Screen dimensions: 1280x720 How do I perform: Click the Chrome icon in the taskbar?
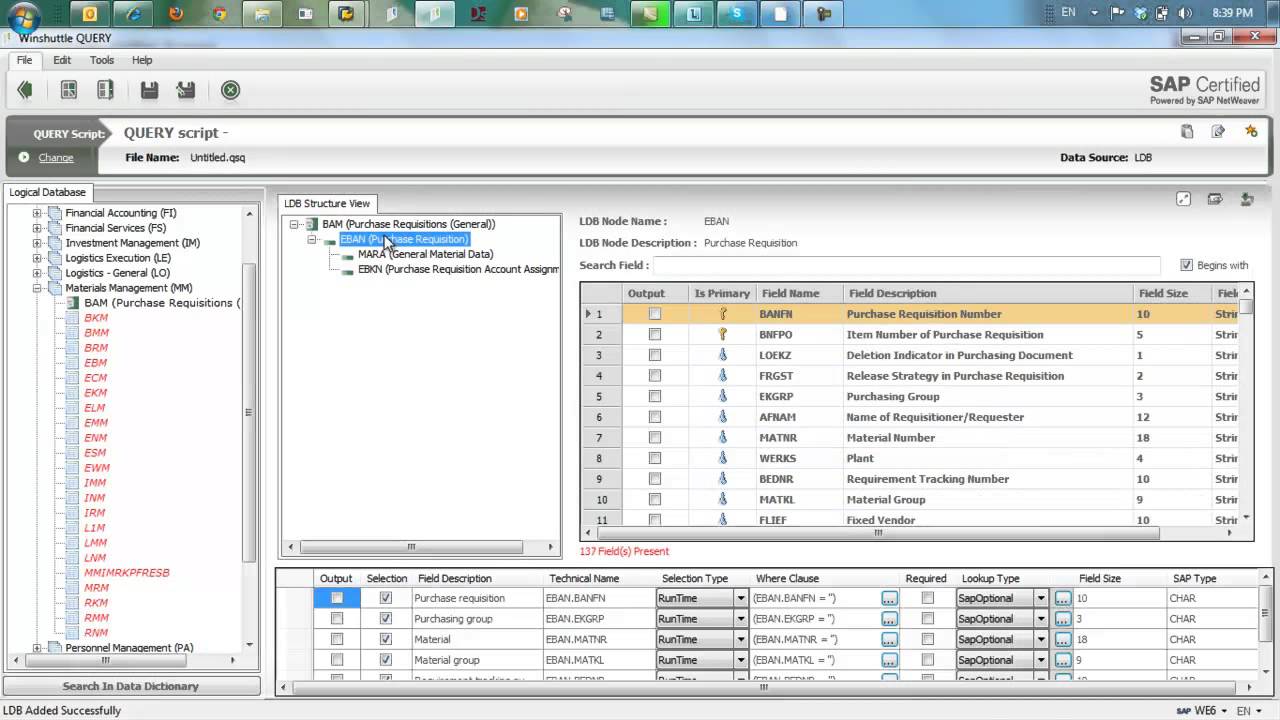pyautogui.click(x=219, y=14)
